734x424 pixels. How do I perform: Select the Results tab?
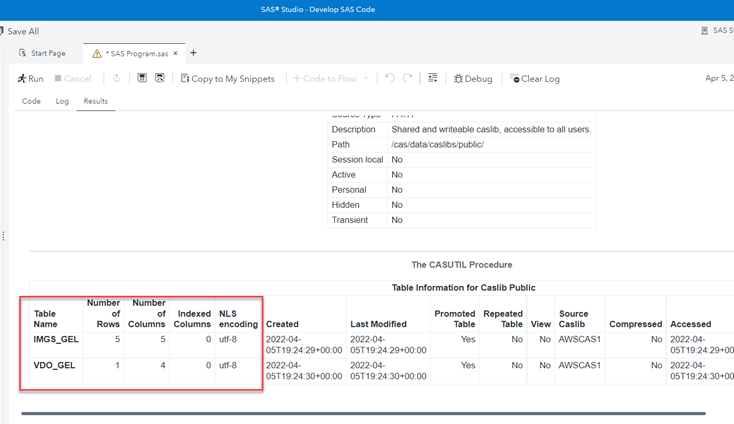(x=96, y=101)
